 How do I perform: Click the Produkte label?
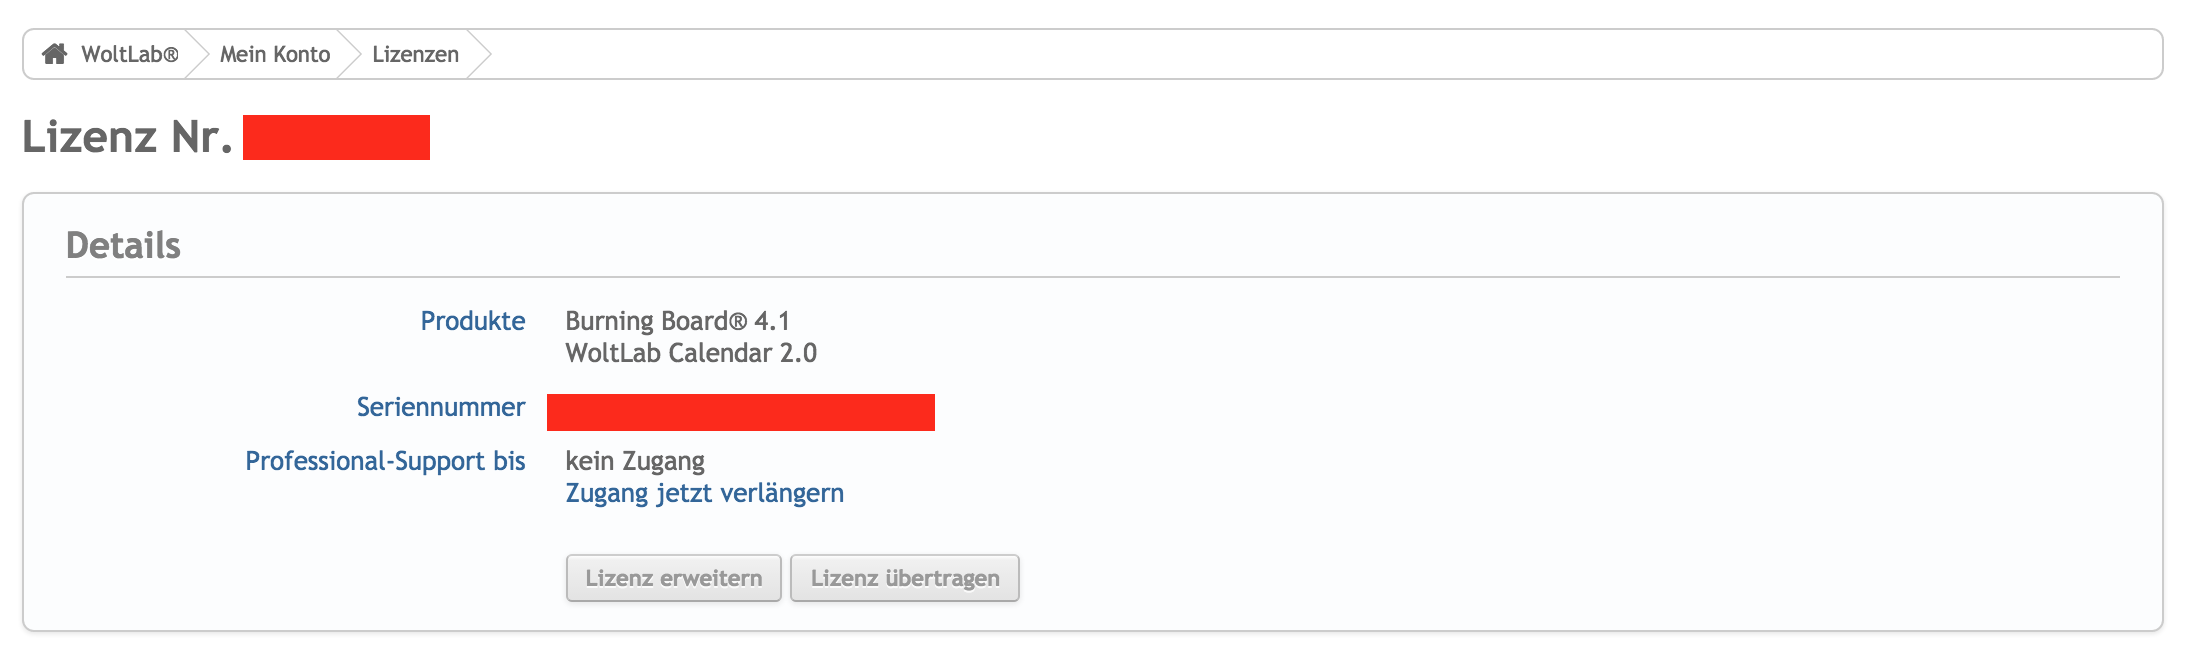(472, 321)
